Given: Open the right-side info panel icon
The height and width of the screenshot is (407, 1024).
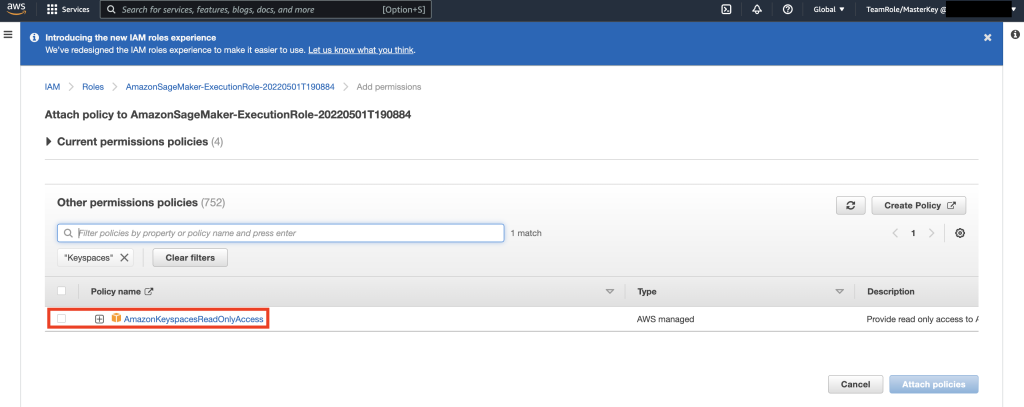Looking at the screenshot, I should point(1016,34).
